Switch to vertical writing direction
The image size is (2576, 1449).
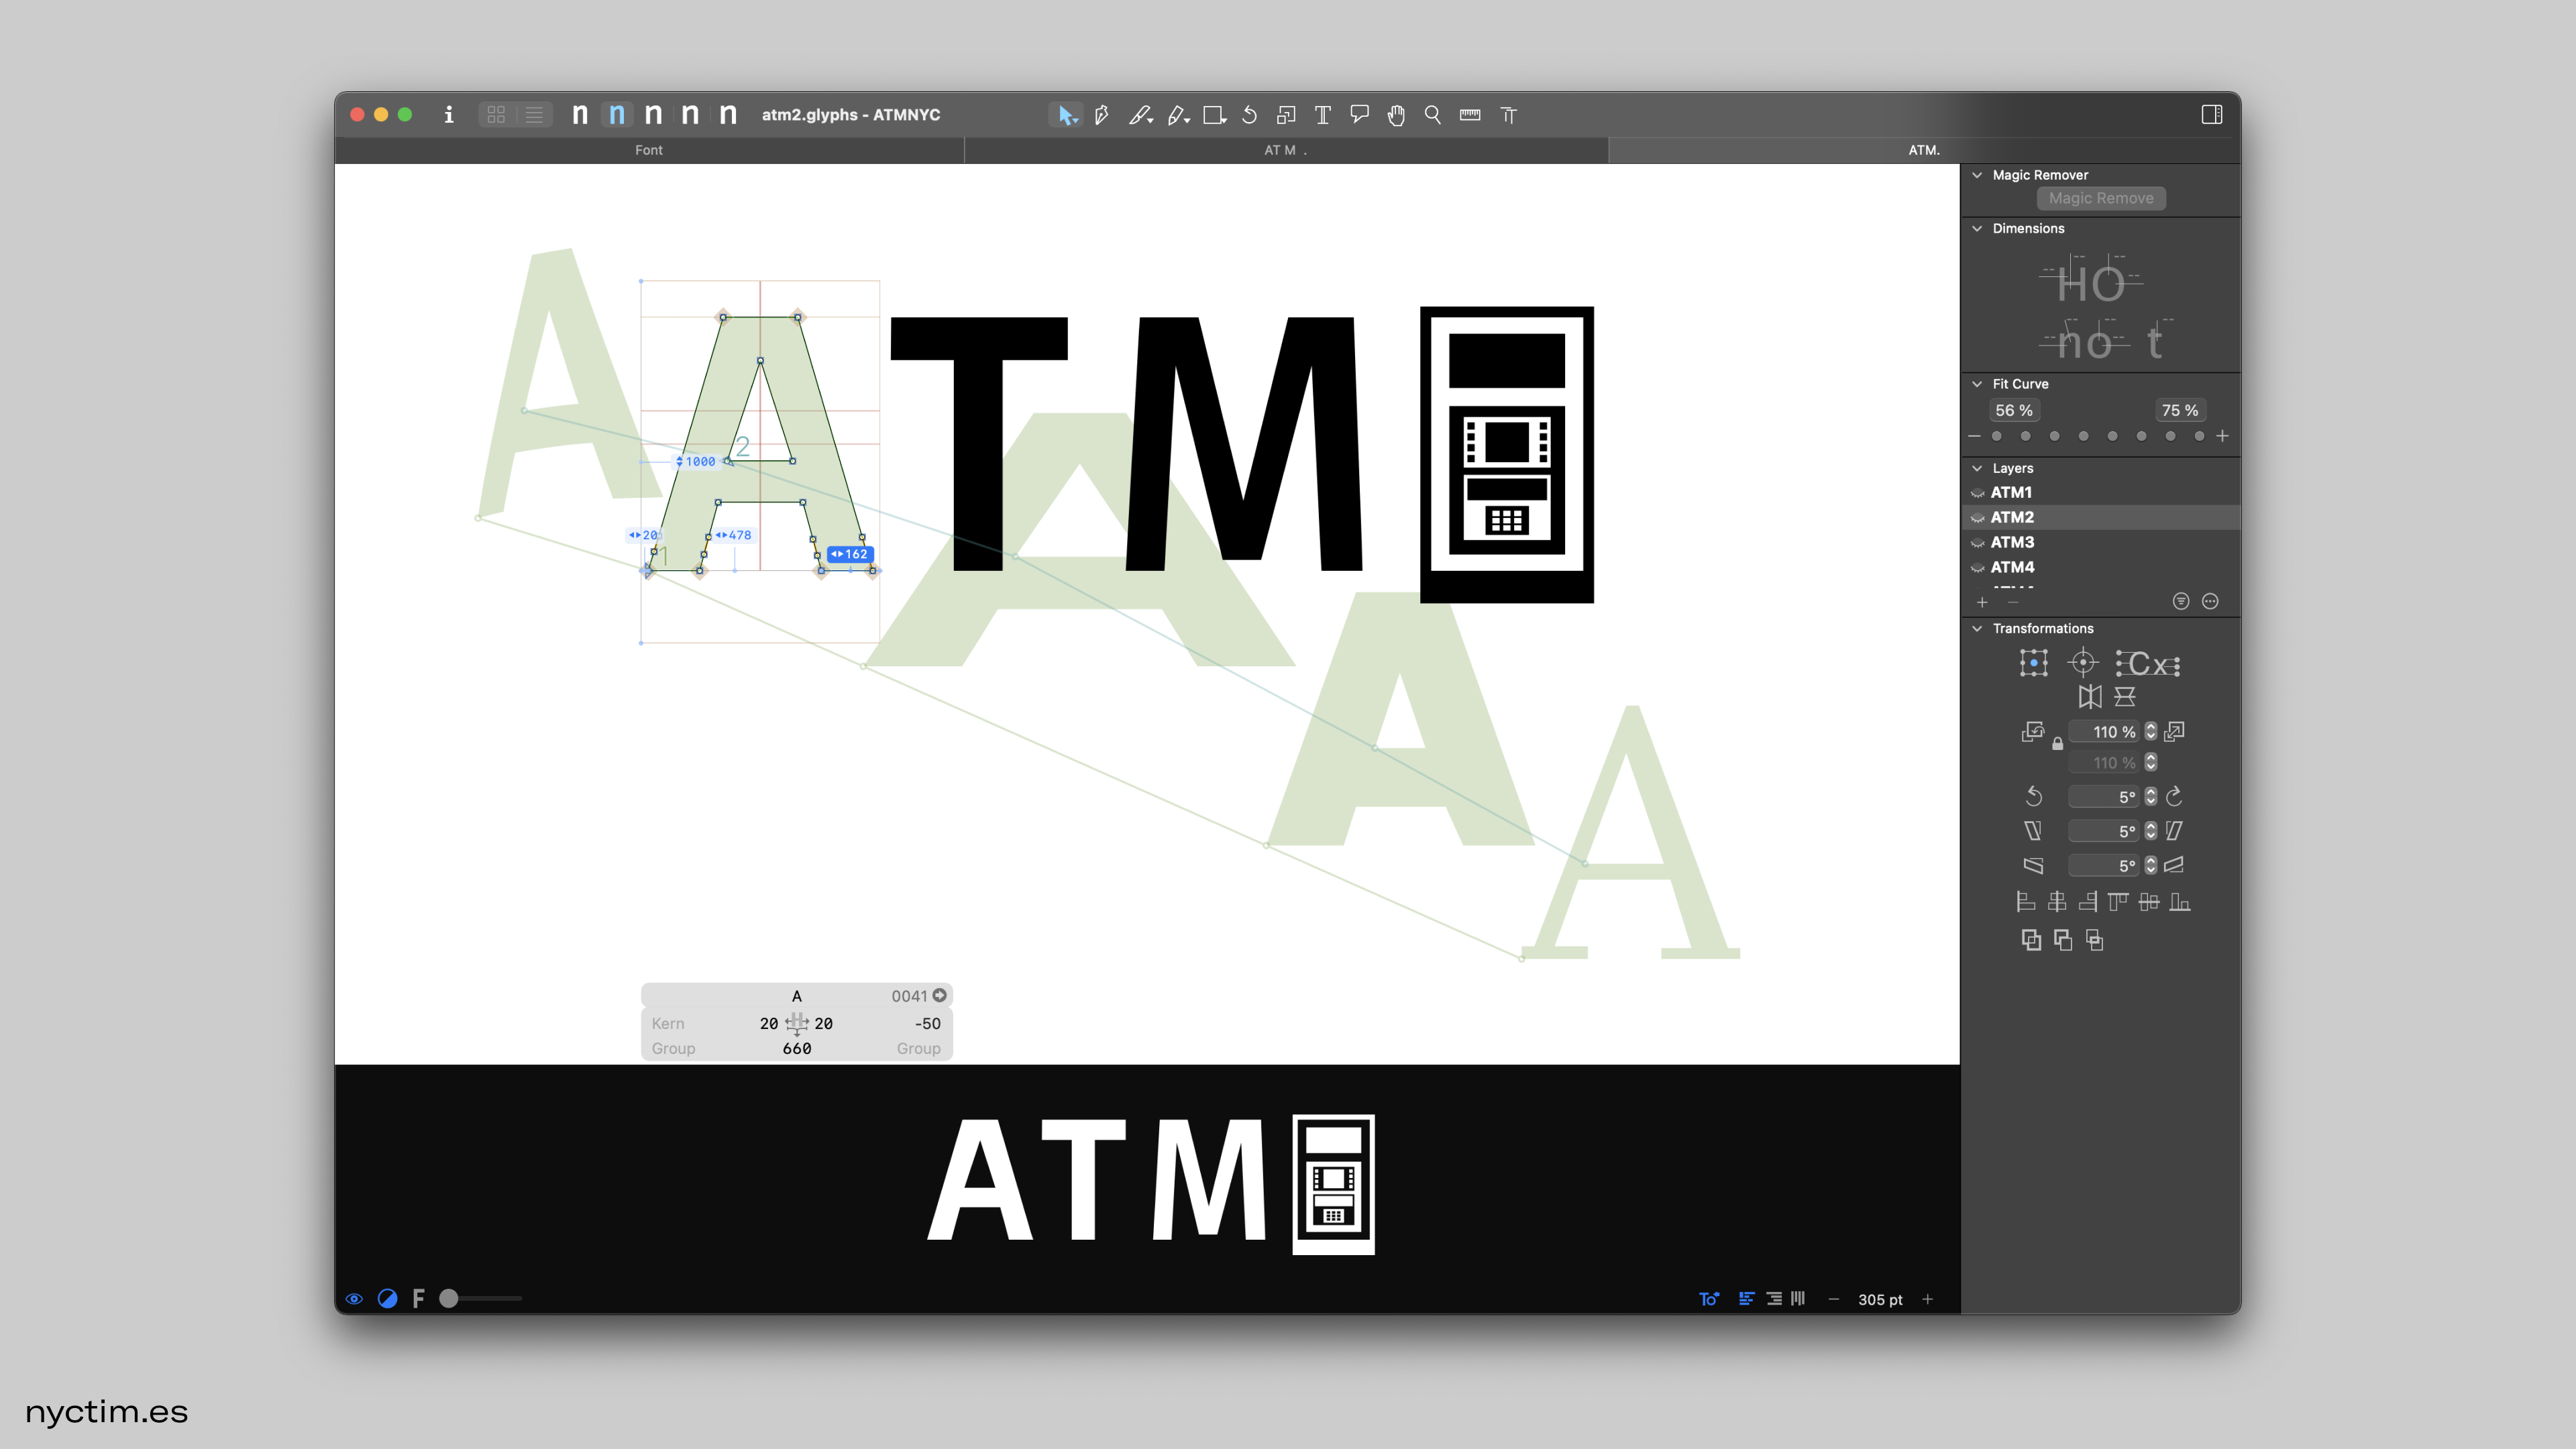1798,1298
